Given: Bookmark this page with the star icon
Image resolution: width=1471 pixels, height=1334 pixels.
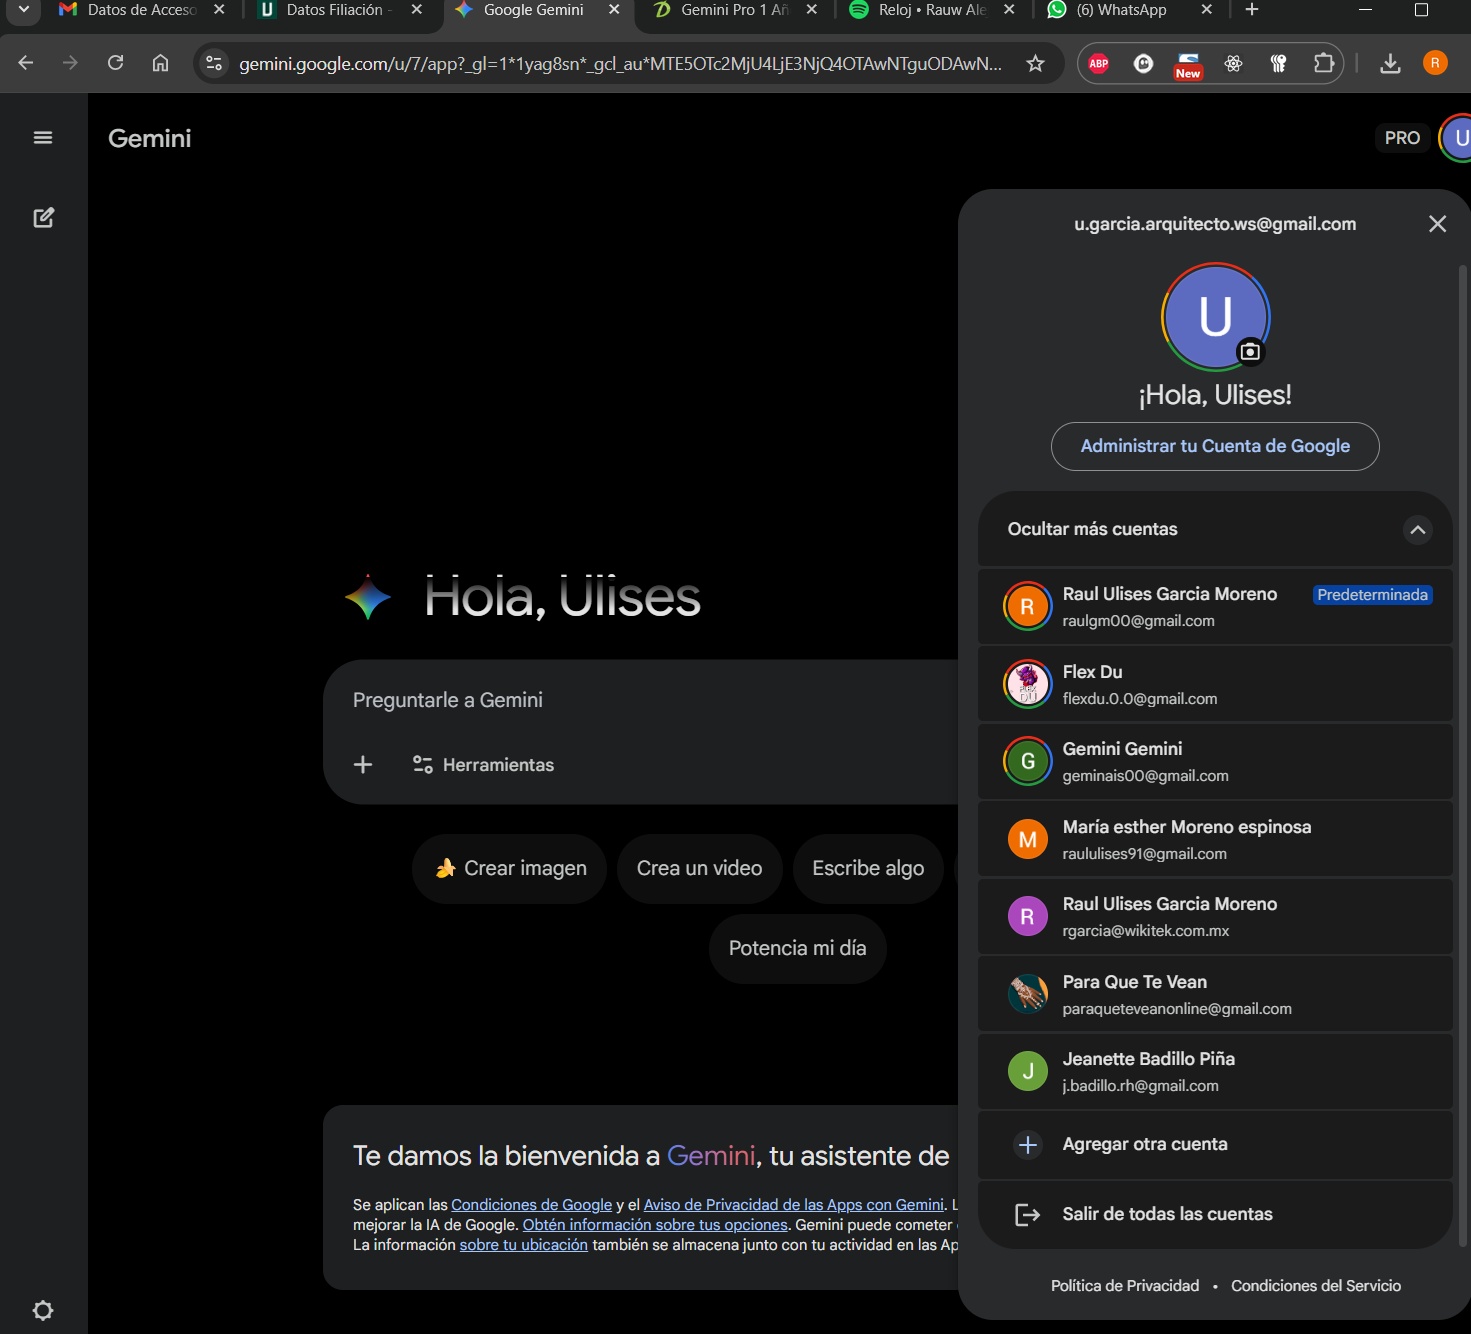Looking at the screenshot, I should 1035,64.
